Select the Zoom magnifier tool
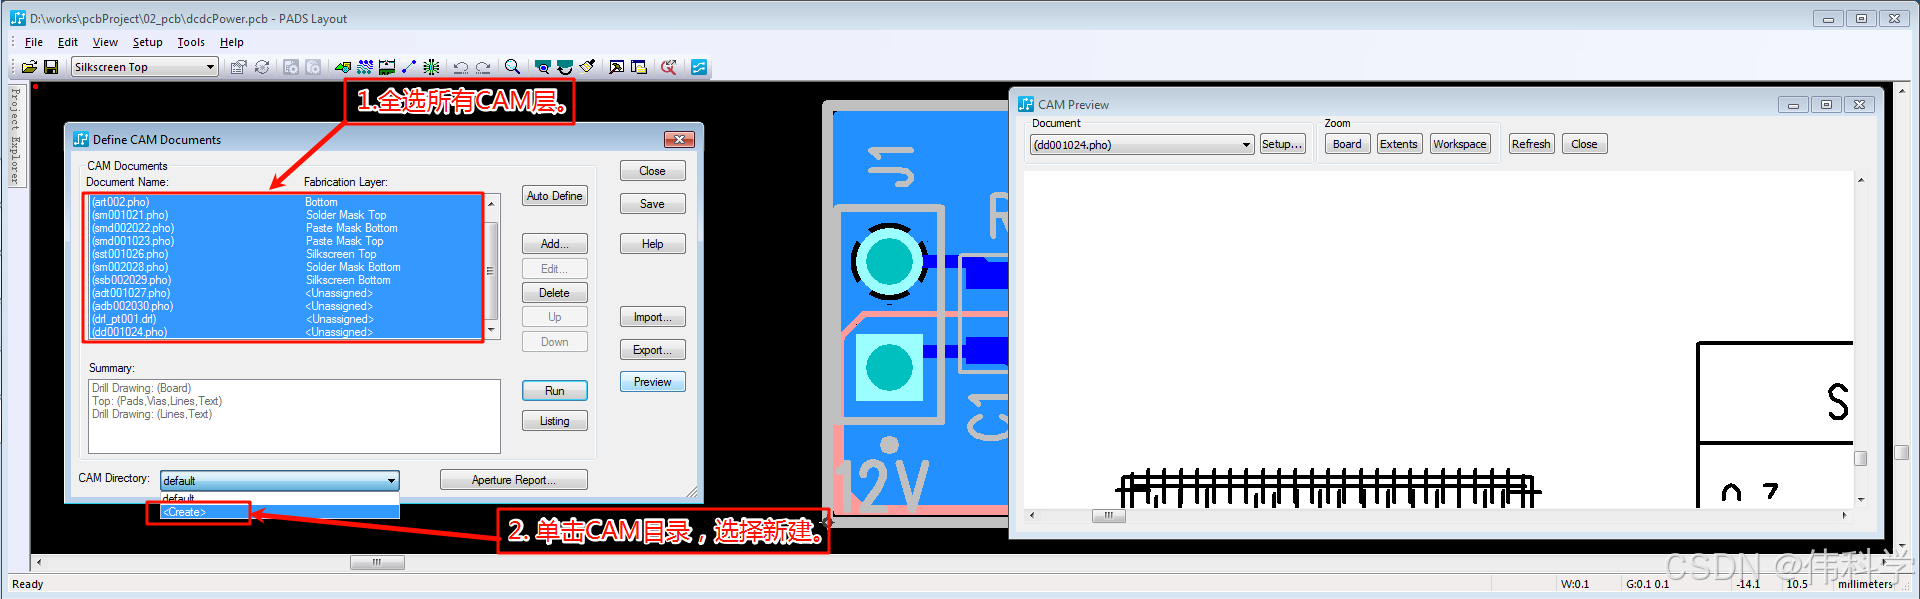 coord(512,67)
